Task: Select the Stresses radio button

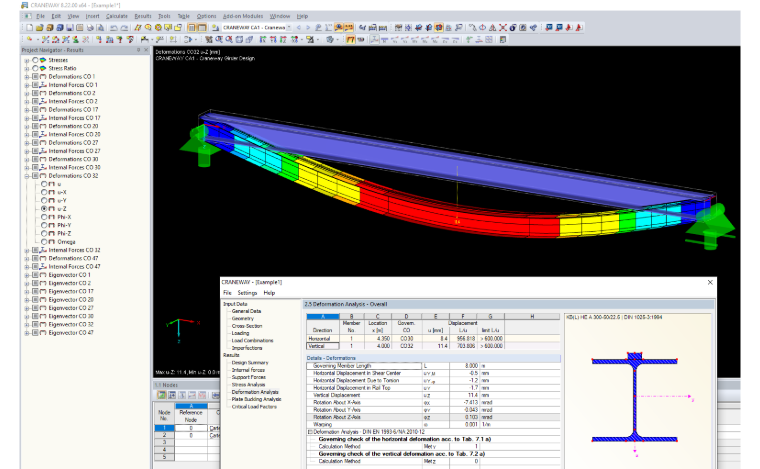Action: 35,60
